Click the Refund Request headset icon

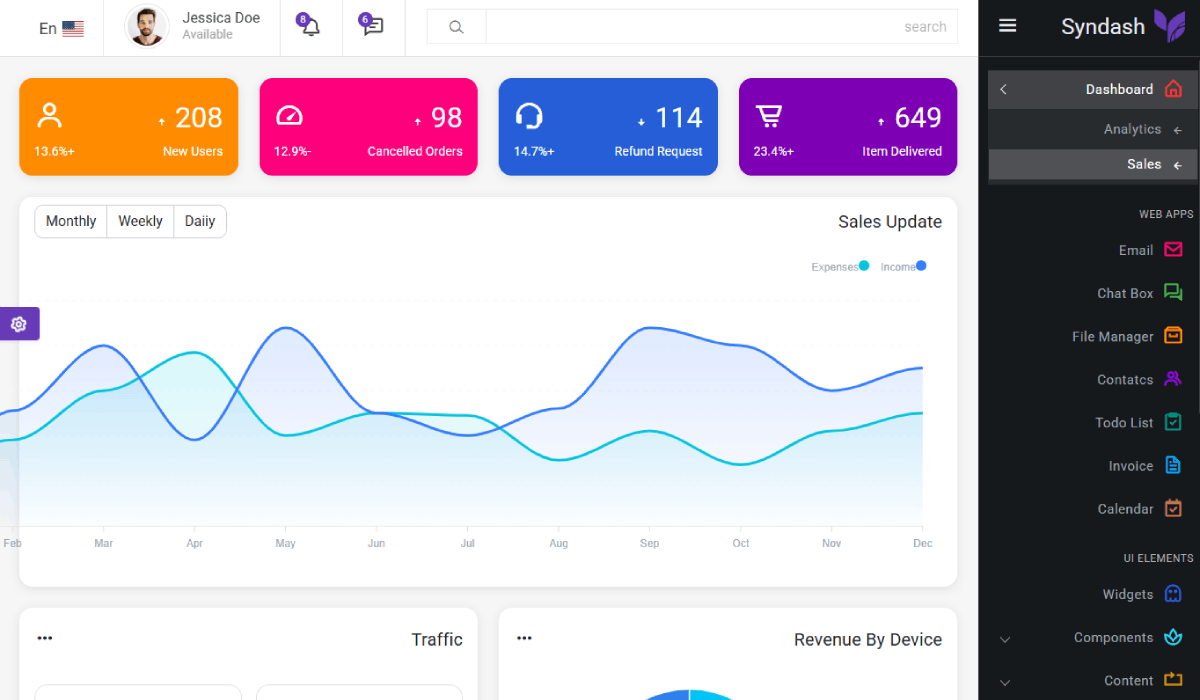(529, 116)
